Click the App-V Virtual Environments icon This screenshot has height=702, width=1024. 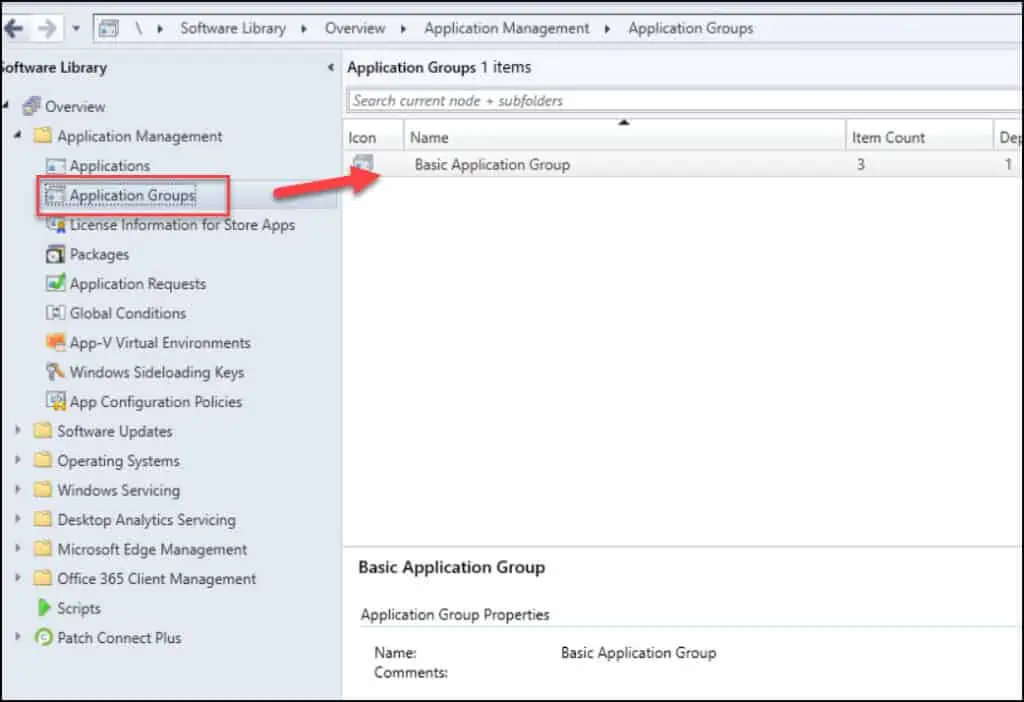[56, 342]
